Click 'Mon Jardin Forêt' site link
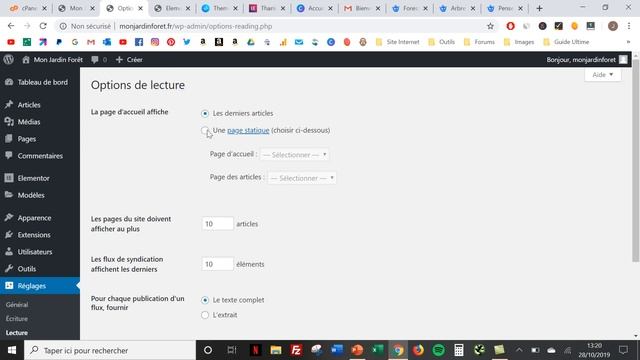The width and height of the screenshot is (640, 360). pos(52,60)
